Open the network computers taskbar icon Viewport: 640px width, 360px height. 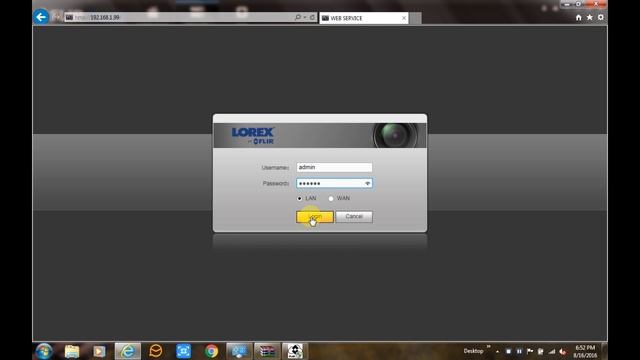[239, 351]
